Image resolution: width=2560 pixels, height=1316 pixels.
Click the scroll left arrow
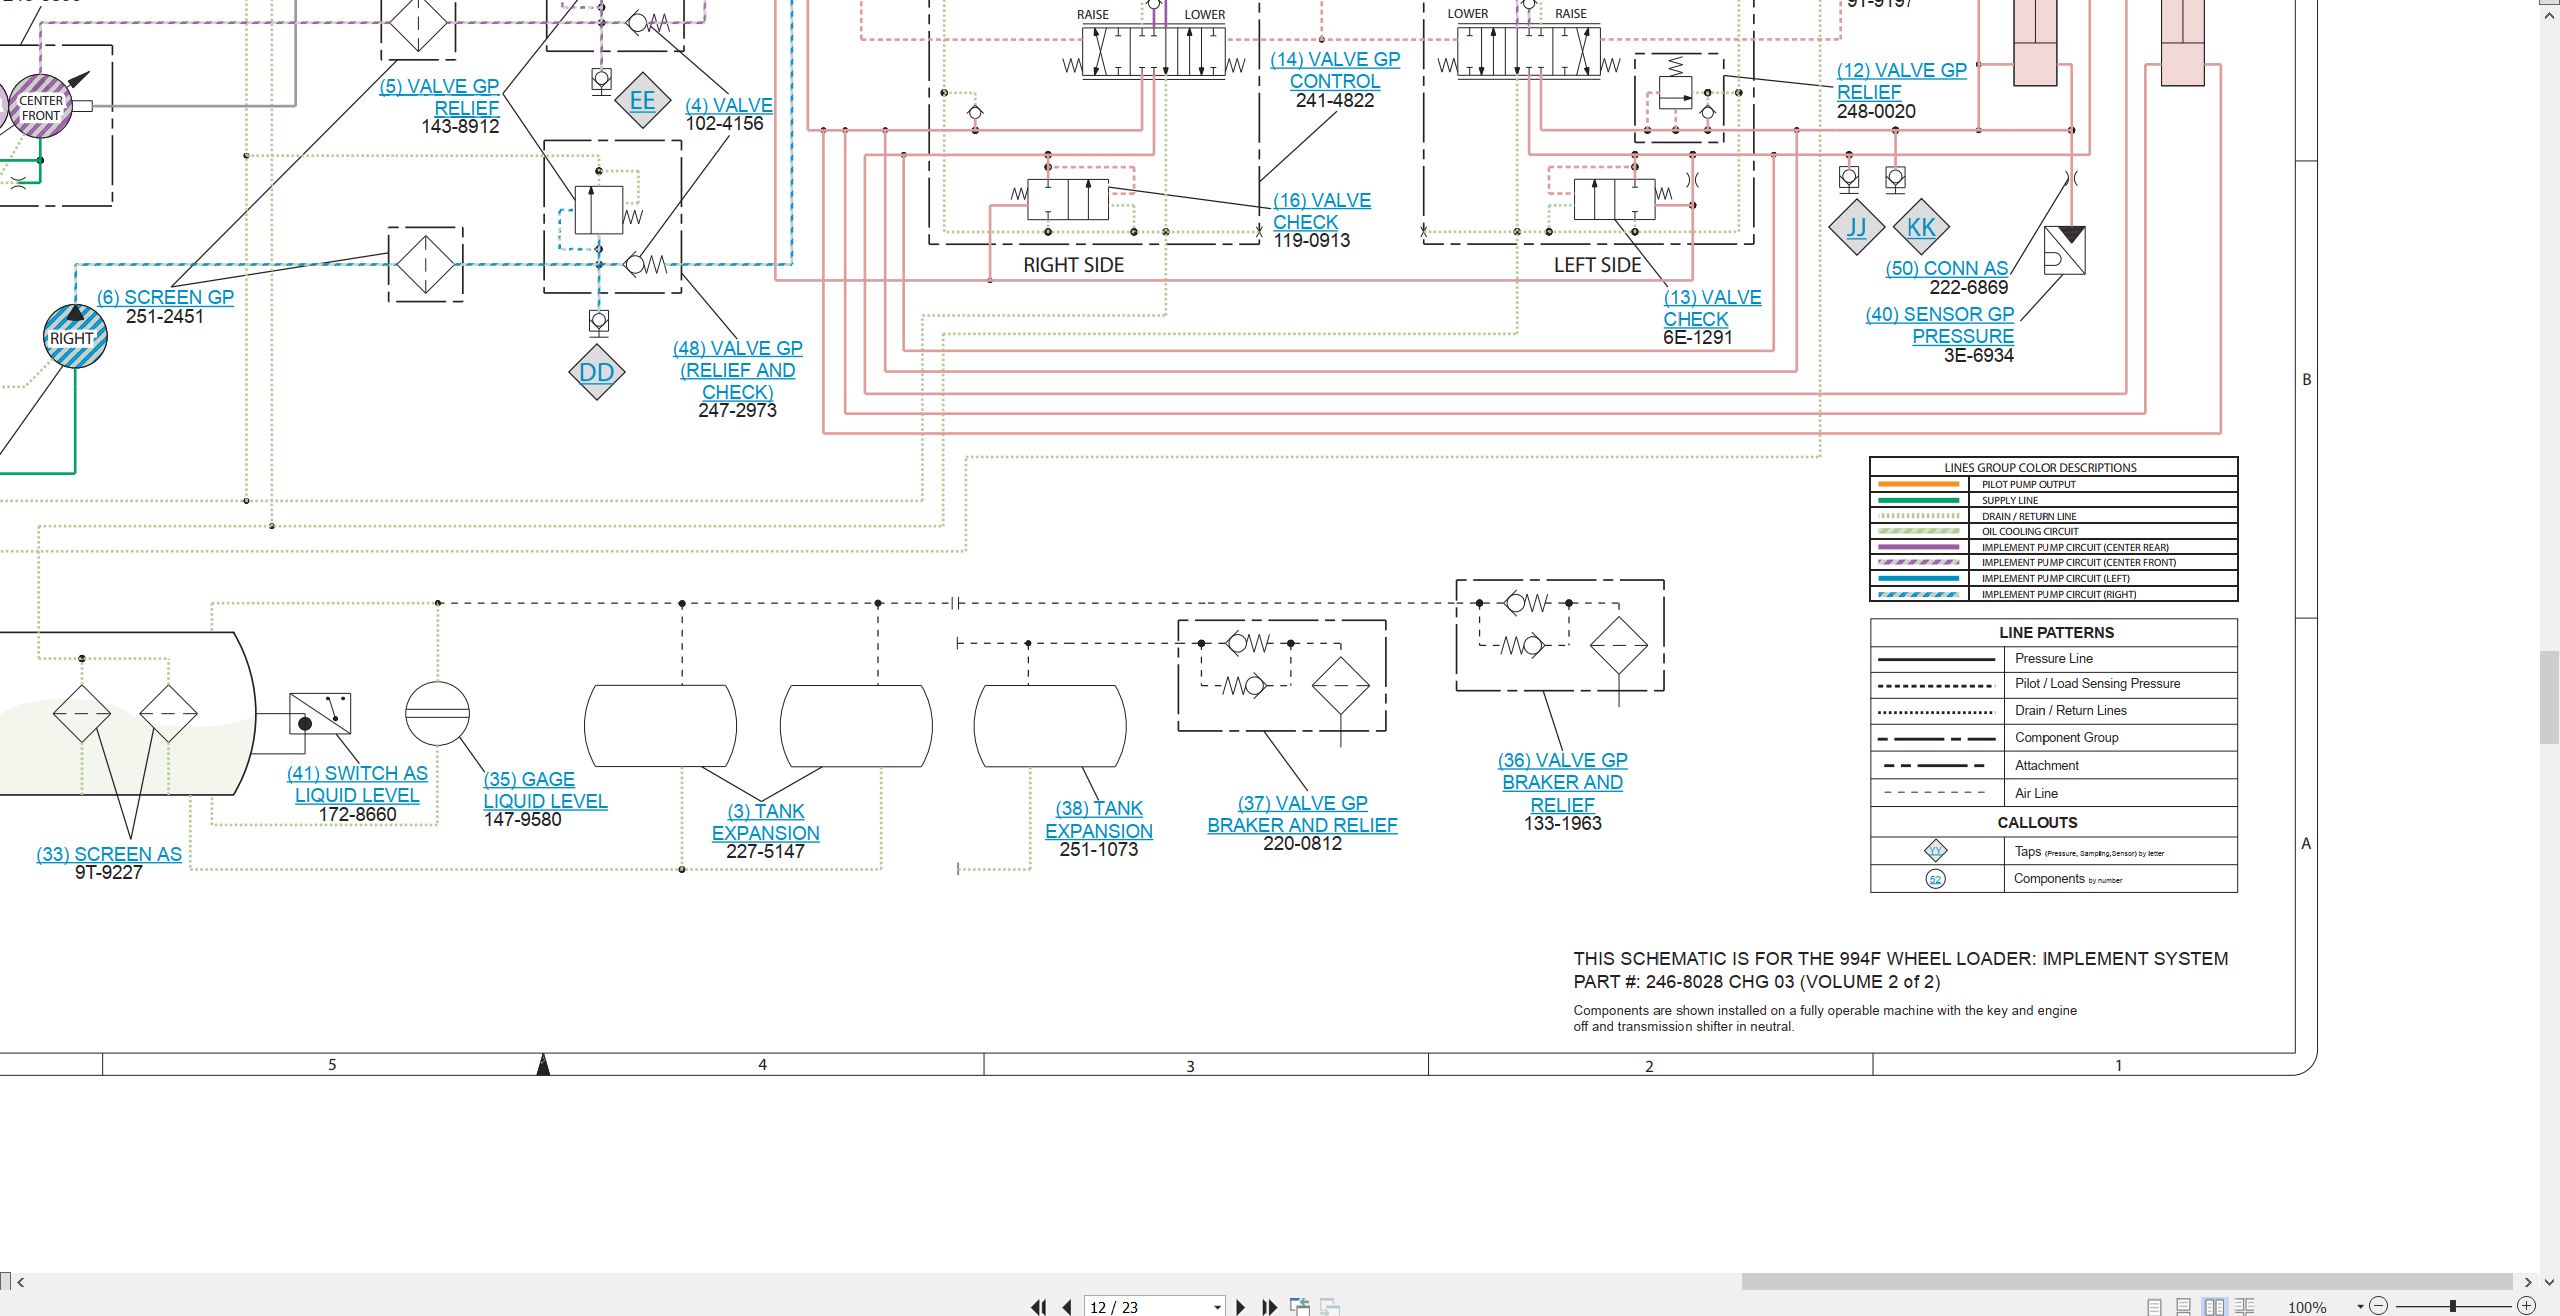click(x=20, y=1282)
